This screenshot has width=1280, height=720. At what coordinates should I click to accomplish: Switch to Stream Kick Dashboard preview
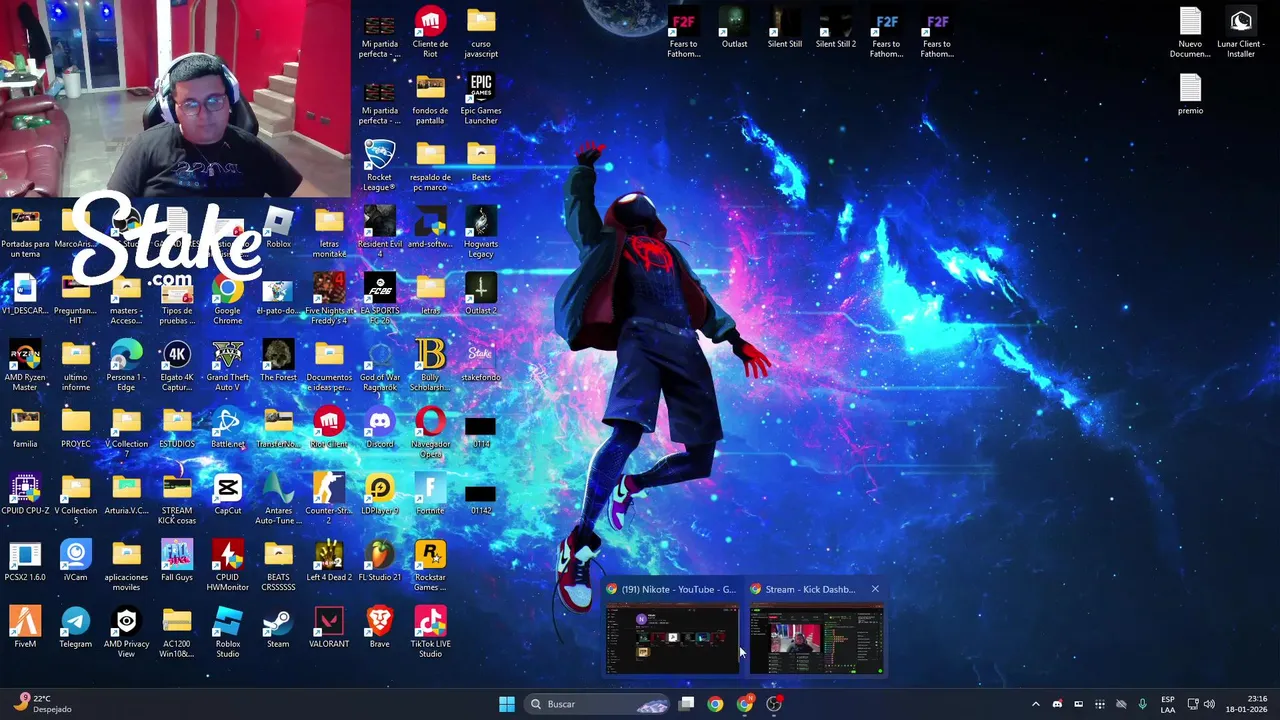click(816, 628)
